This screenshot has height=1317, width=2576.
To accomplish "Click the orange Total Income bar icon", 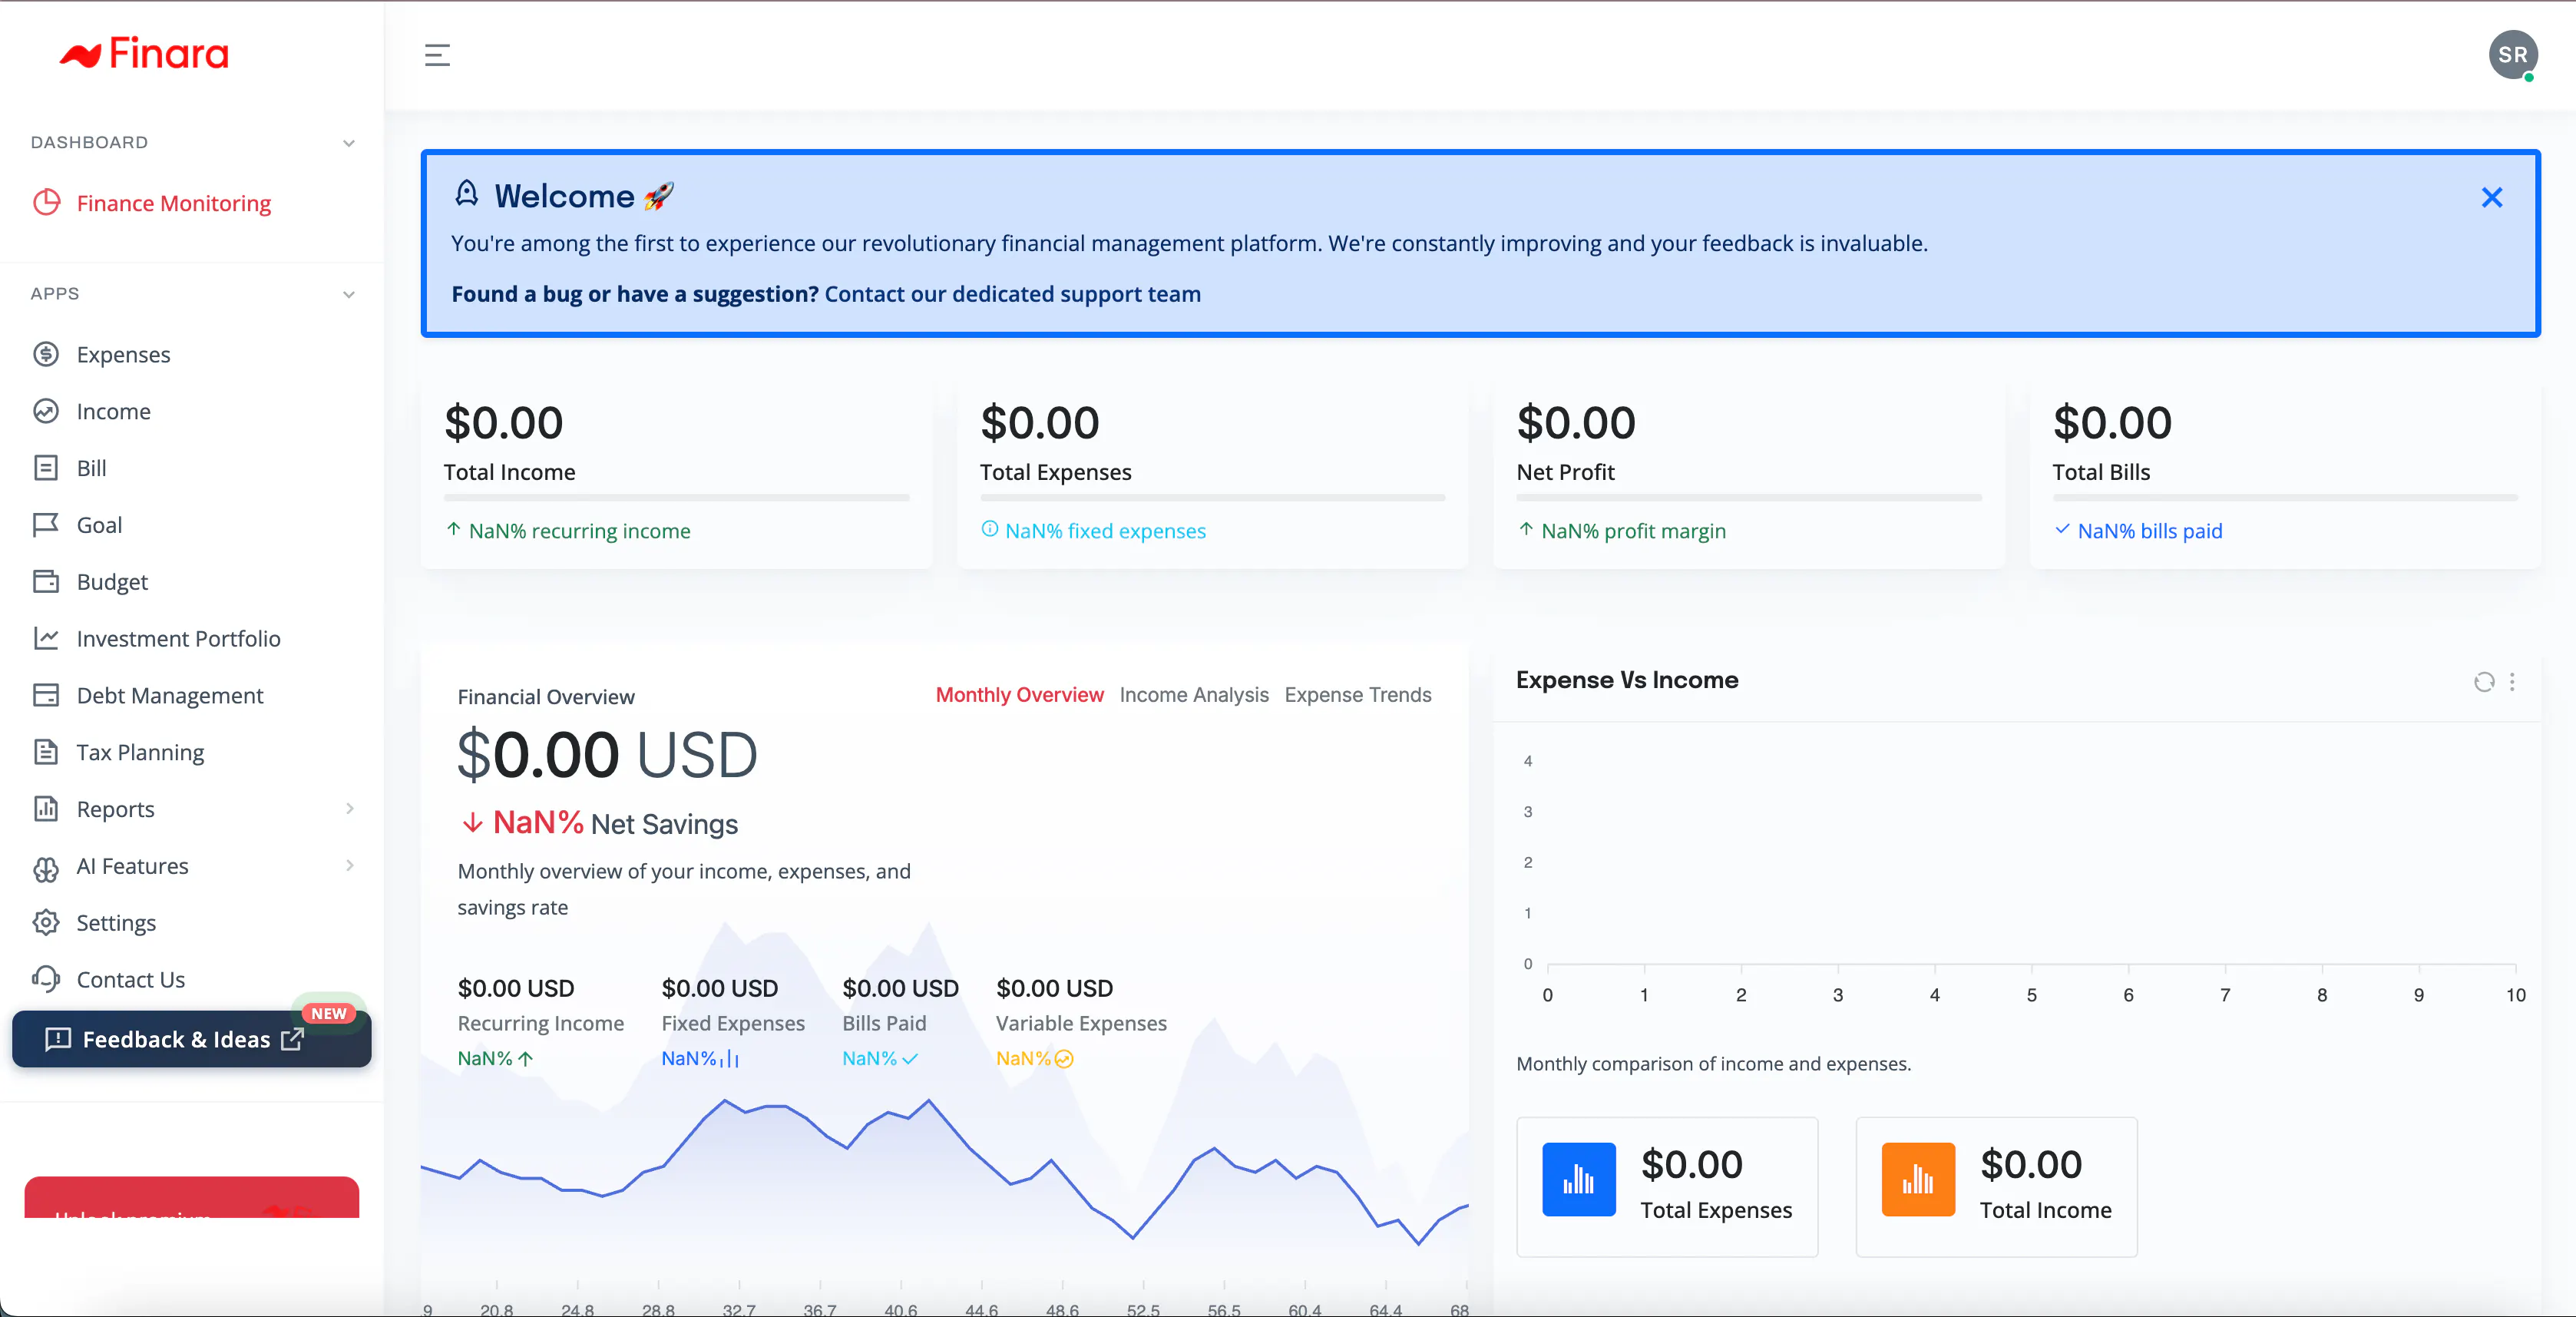I will 1918,1179.
